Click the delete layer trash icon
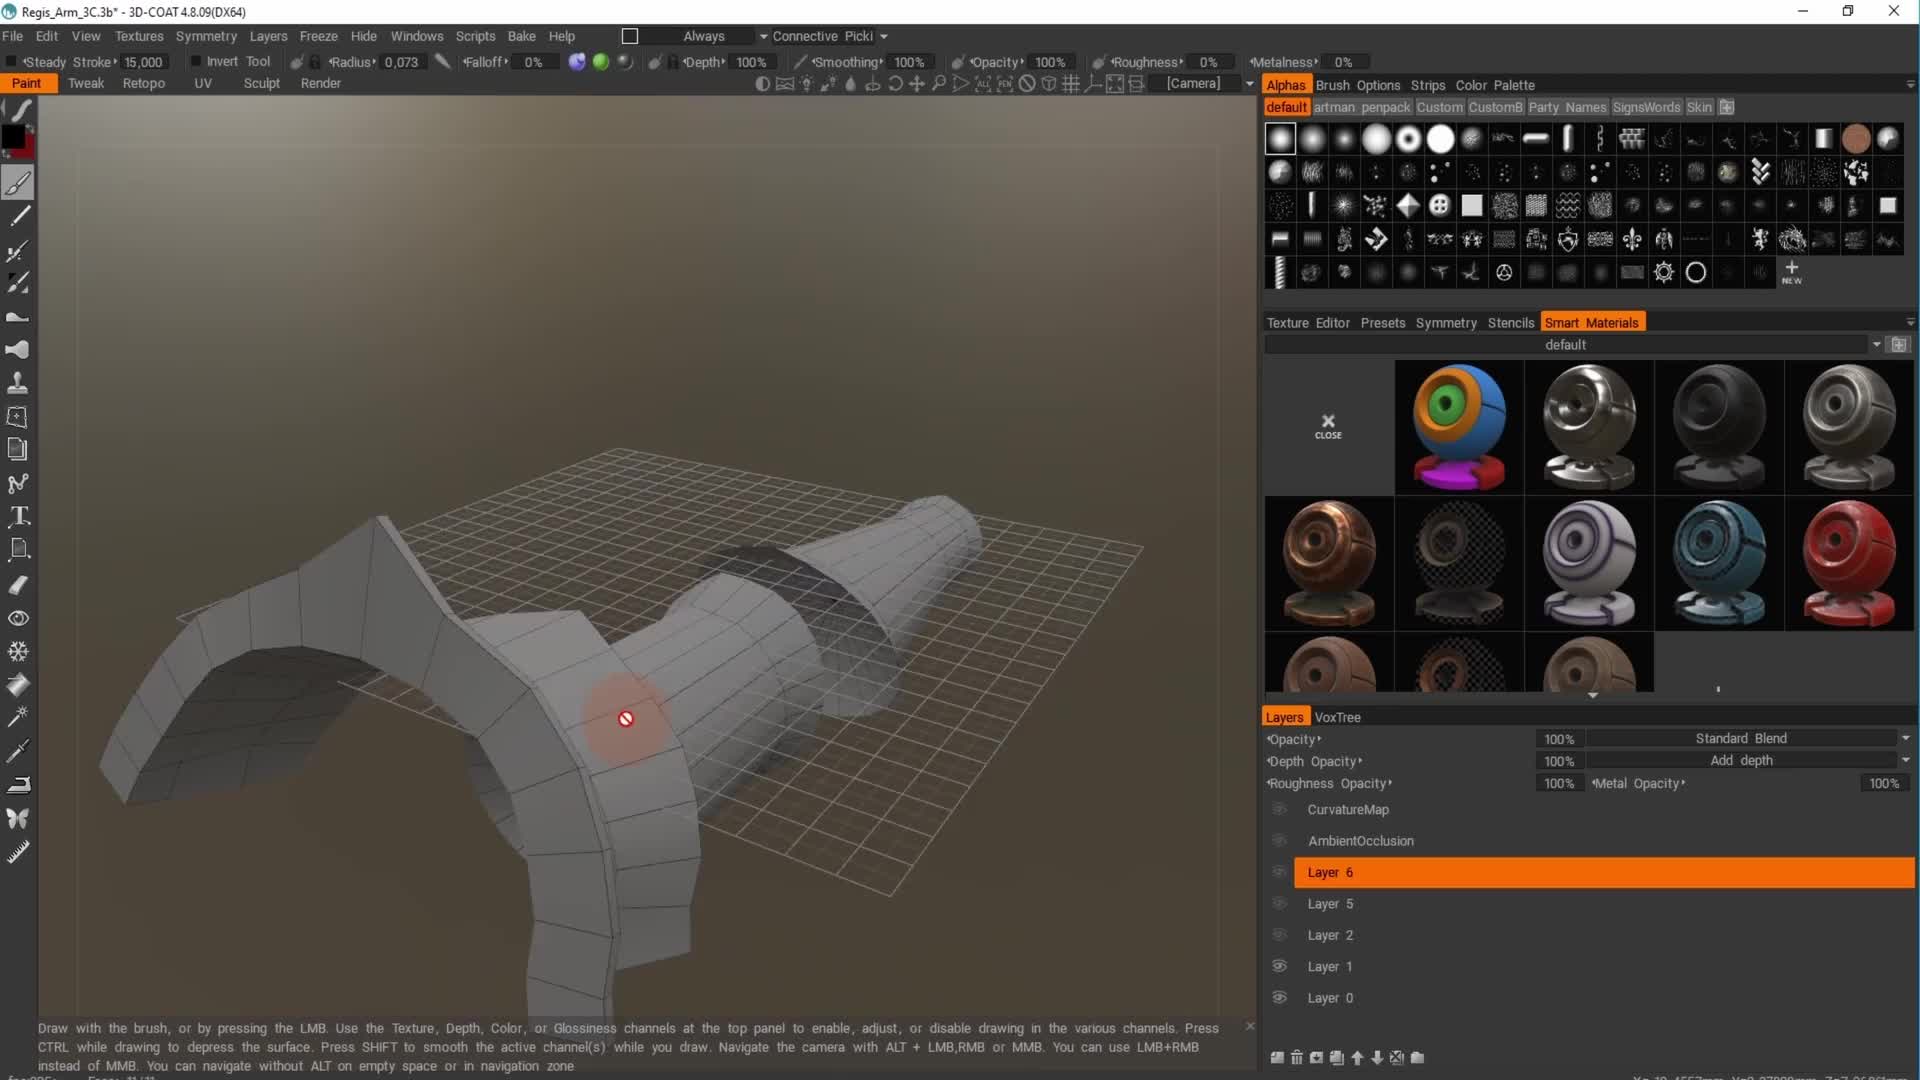Image resolution: width=1920 pixels, height=1080 pixels. (1297, 1057)
